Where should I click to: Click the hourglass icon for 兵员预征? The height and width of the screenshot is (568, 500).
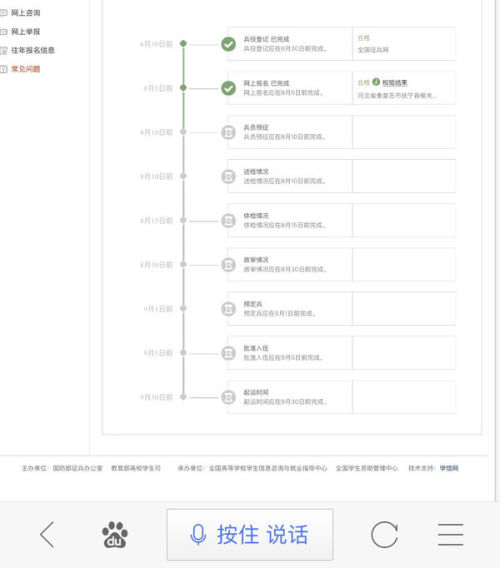229,132
